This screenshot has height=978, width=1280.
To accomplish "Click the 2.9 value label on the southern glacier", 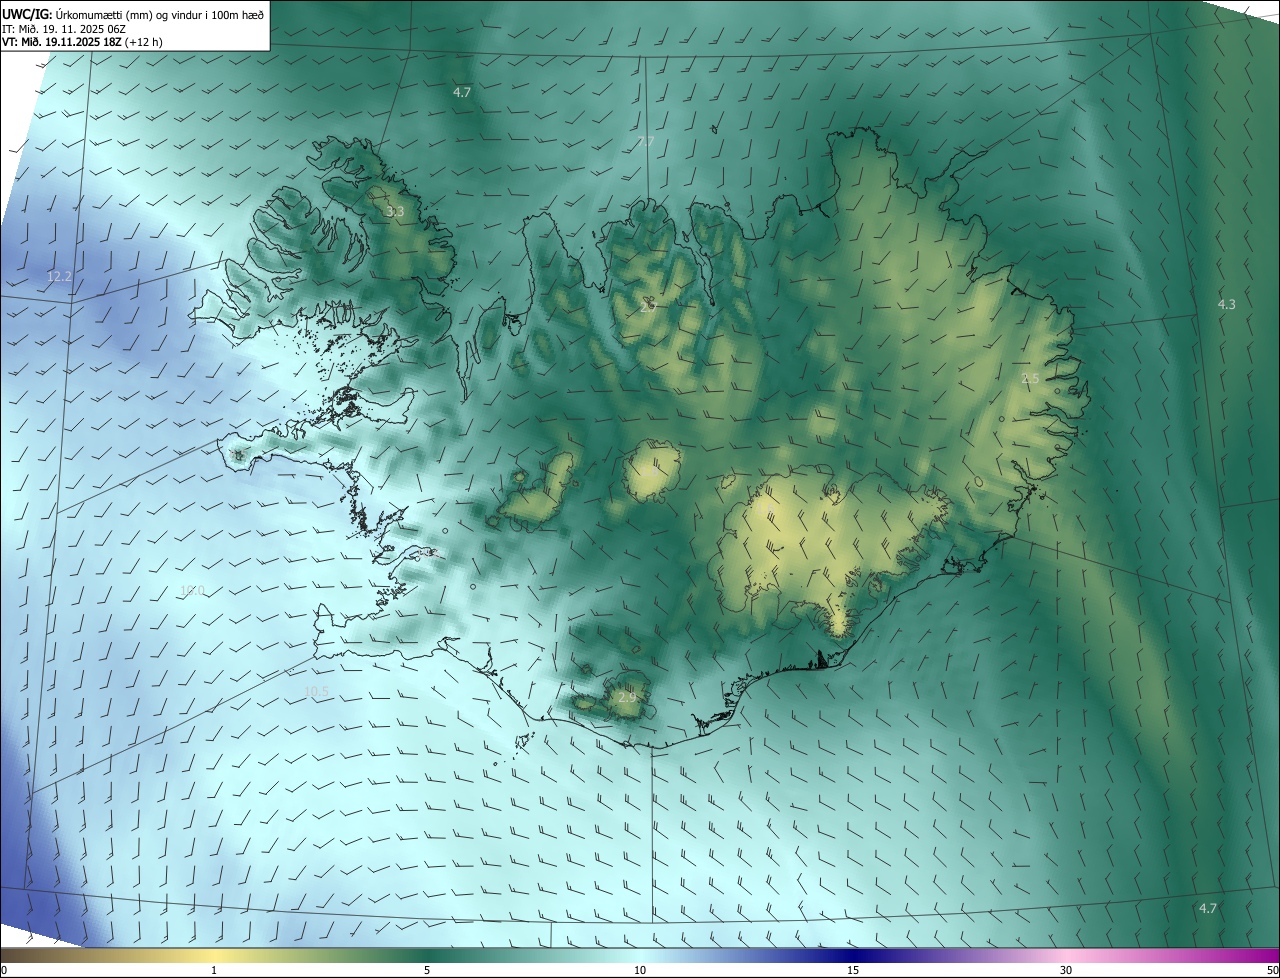I will (x=627, y=697).
